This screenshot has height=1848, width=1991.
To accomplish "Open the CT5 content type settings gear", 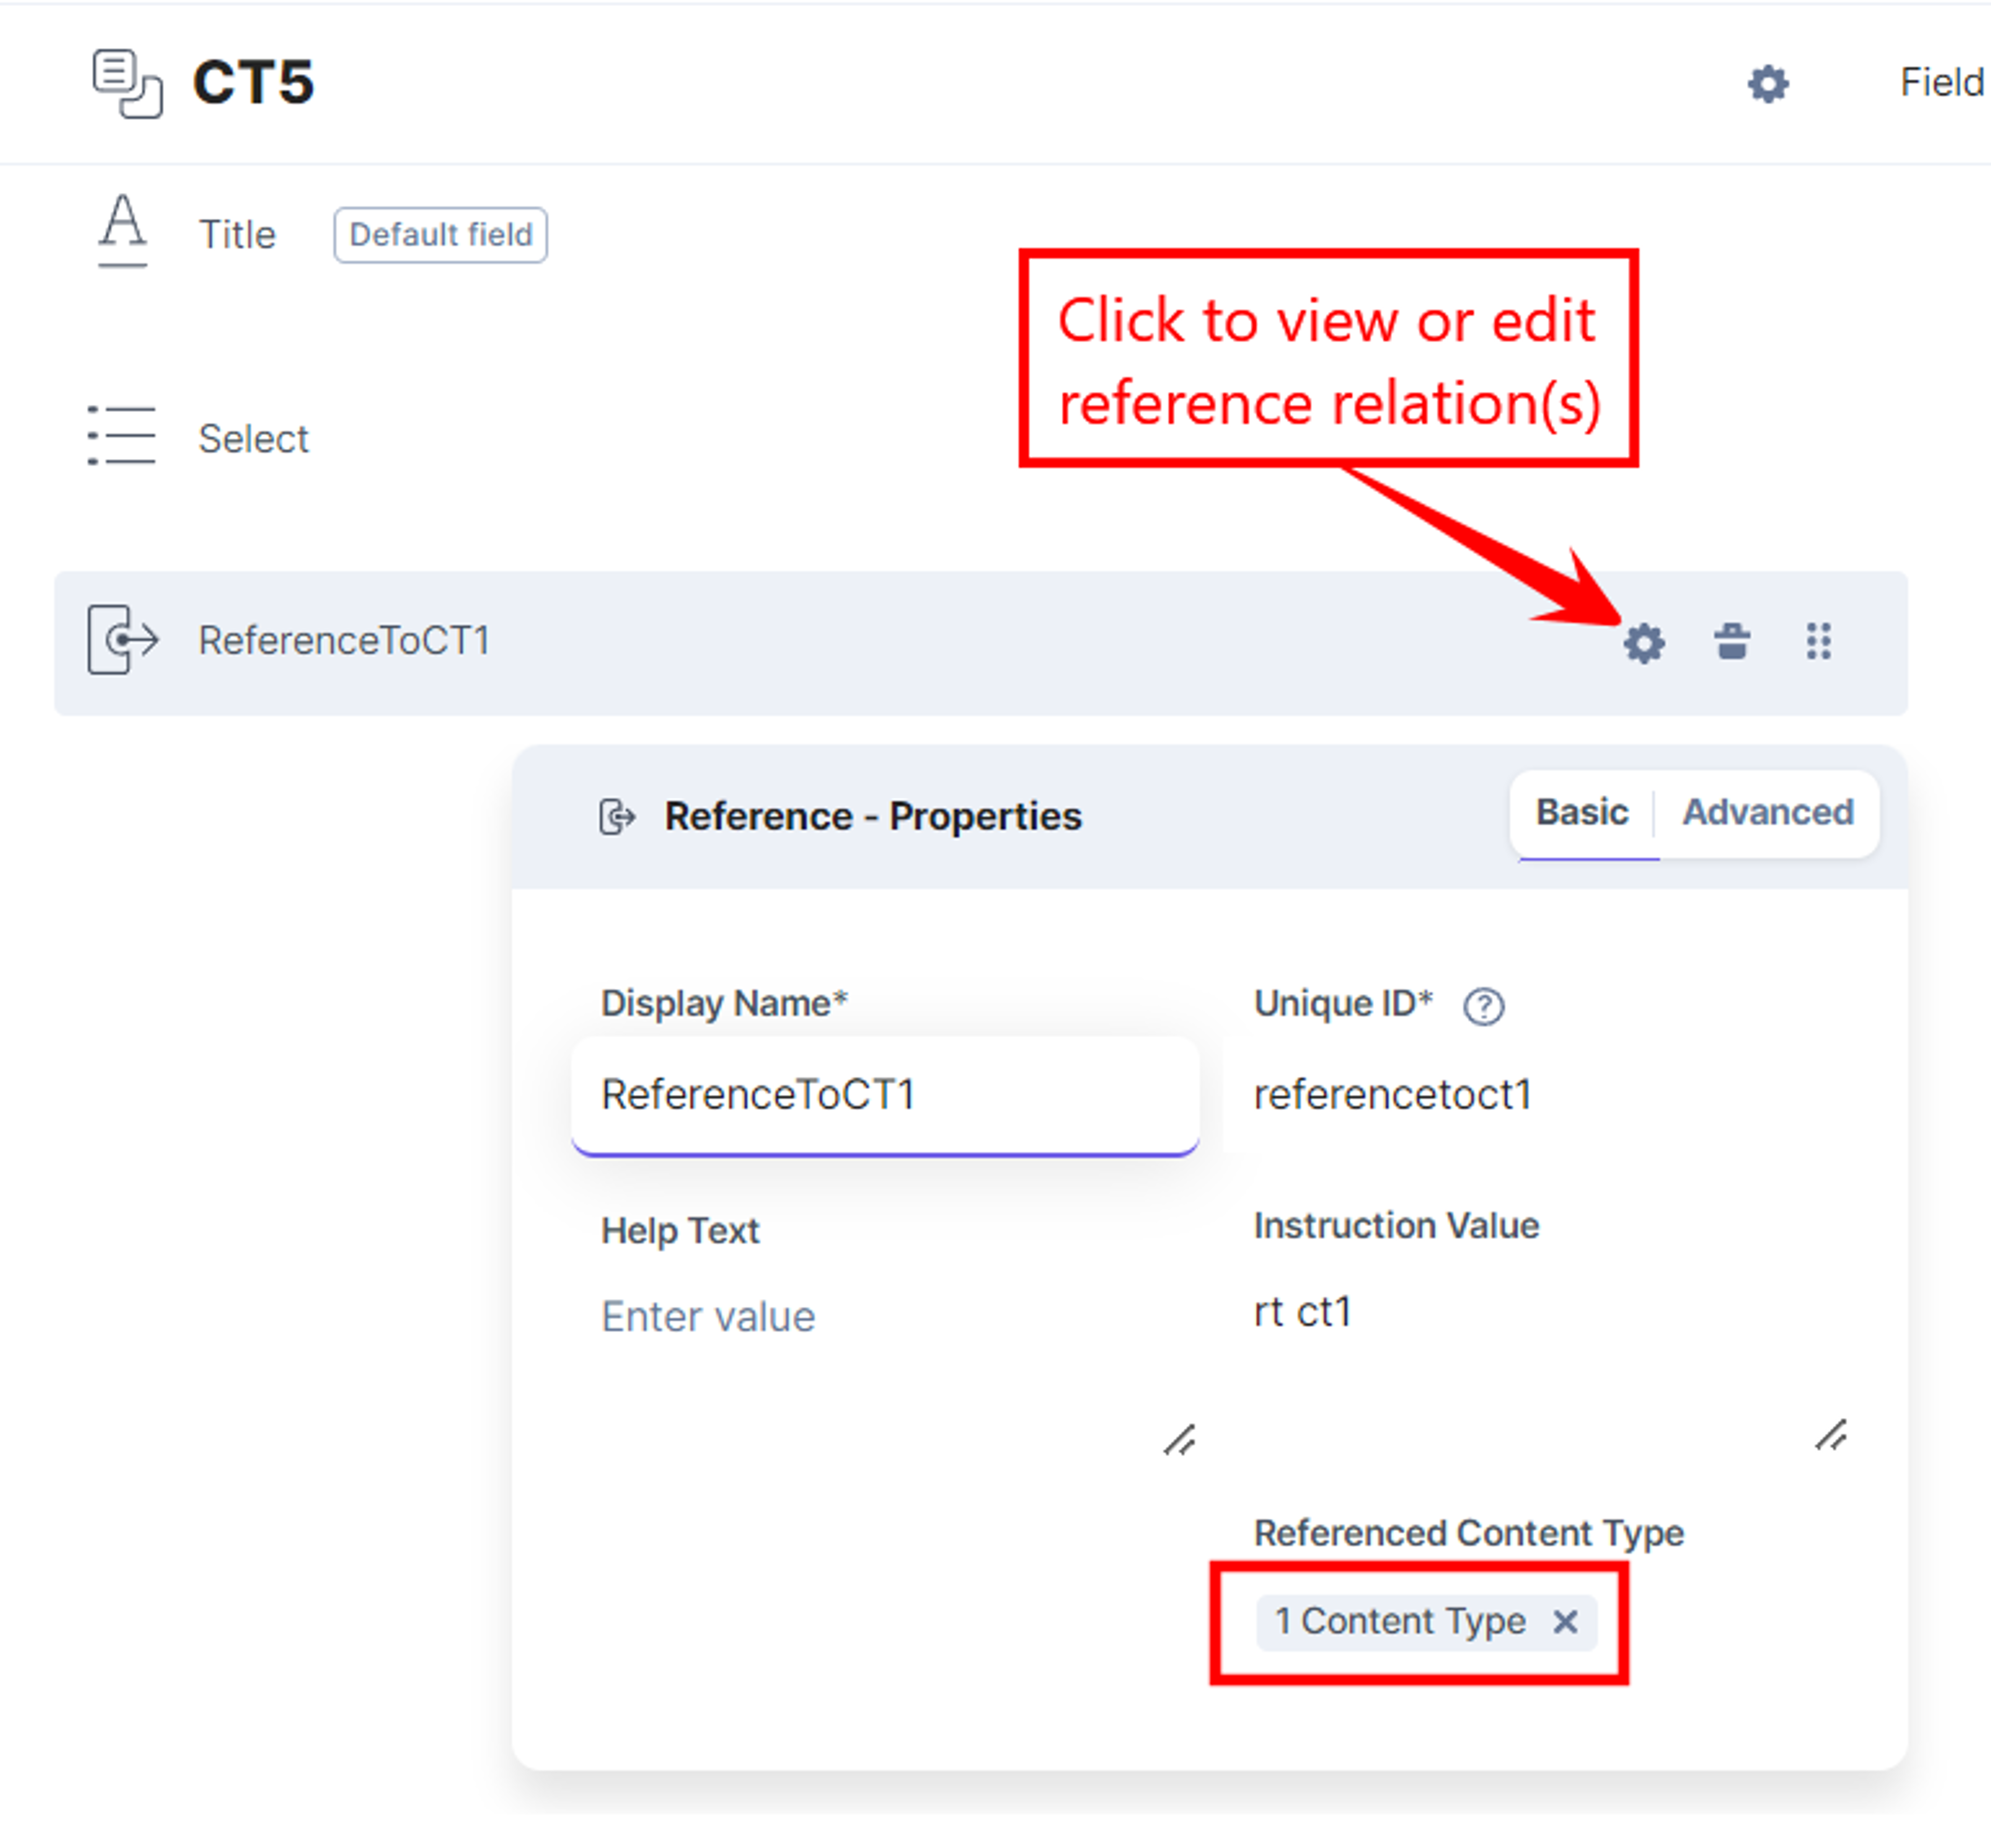I will click(1767, 84).
